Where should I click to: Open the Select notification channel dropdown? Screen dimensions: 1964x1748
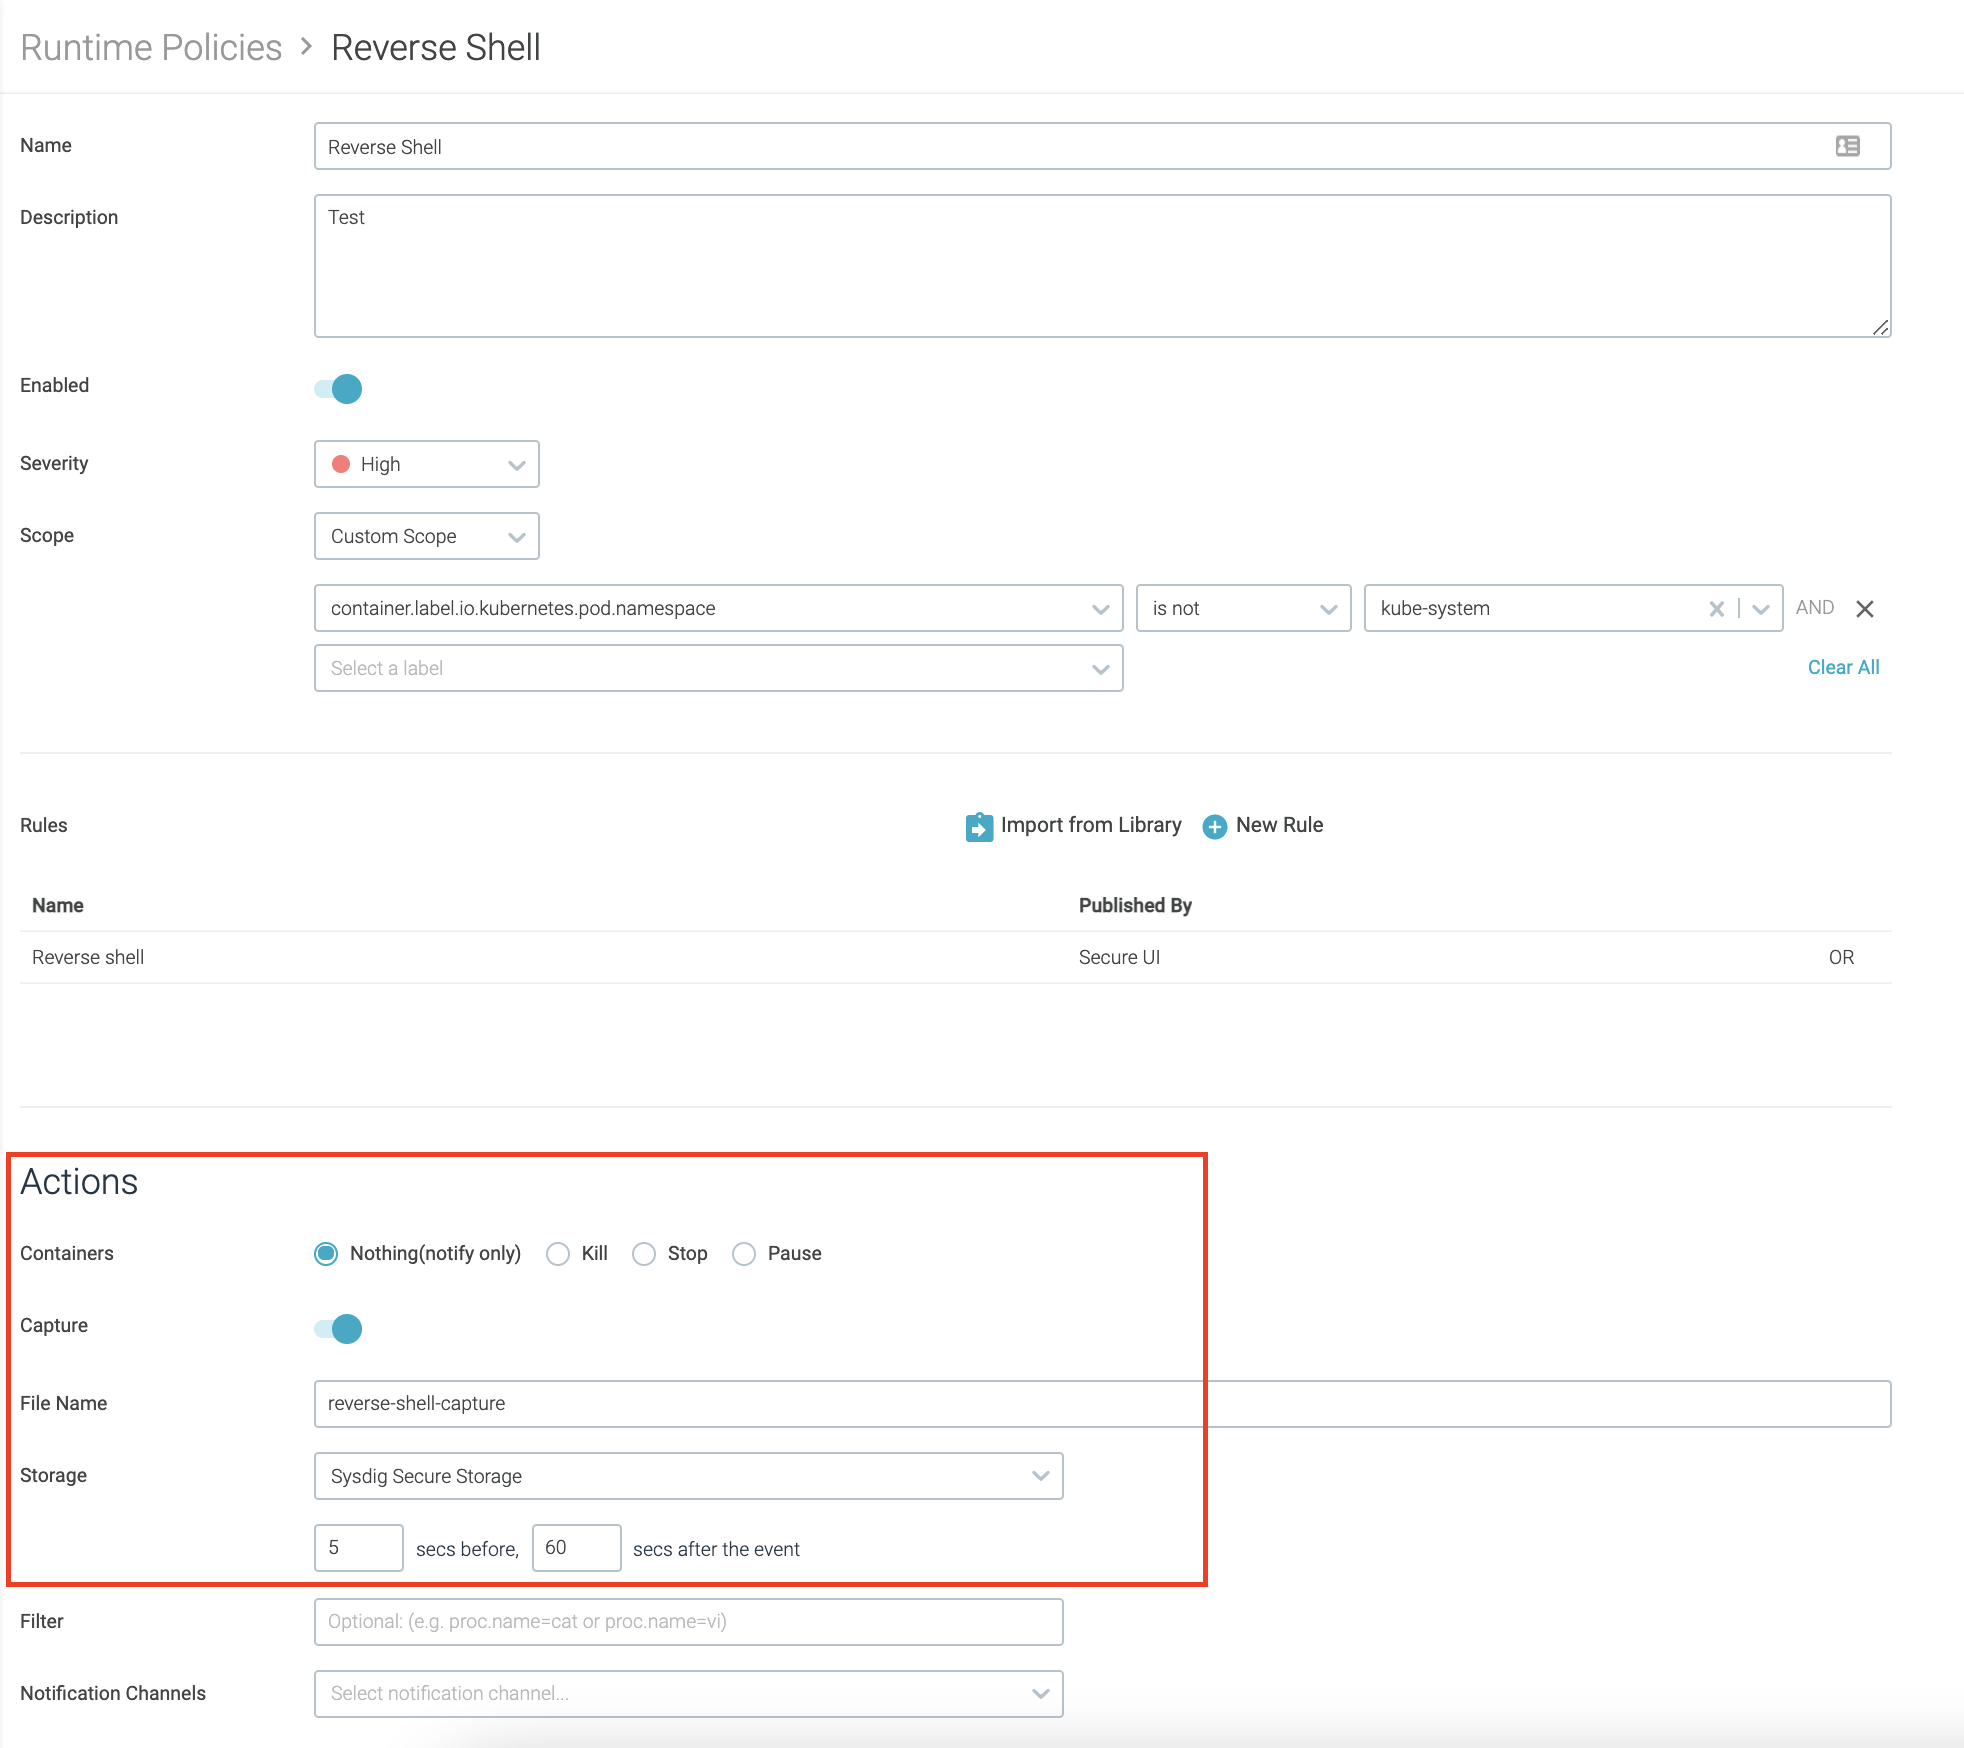tap(688, 1693)
